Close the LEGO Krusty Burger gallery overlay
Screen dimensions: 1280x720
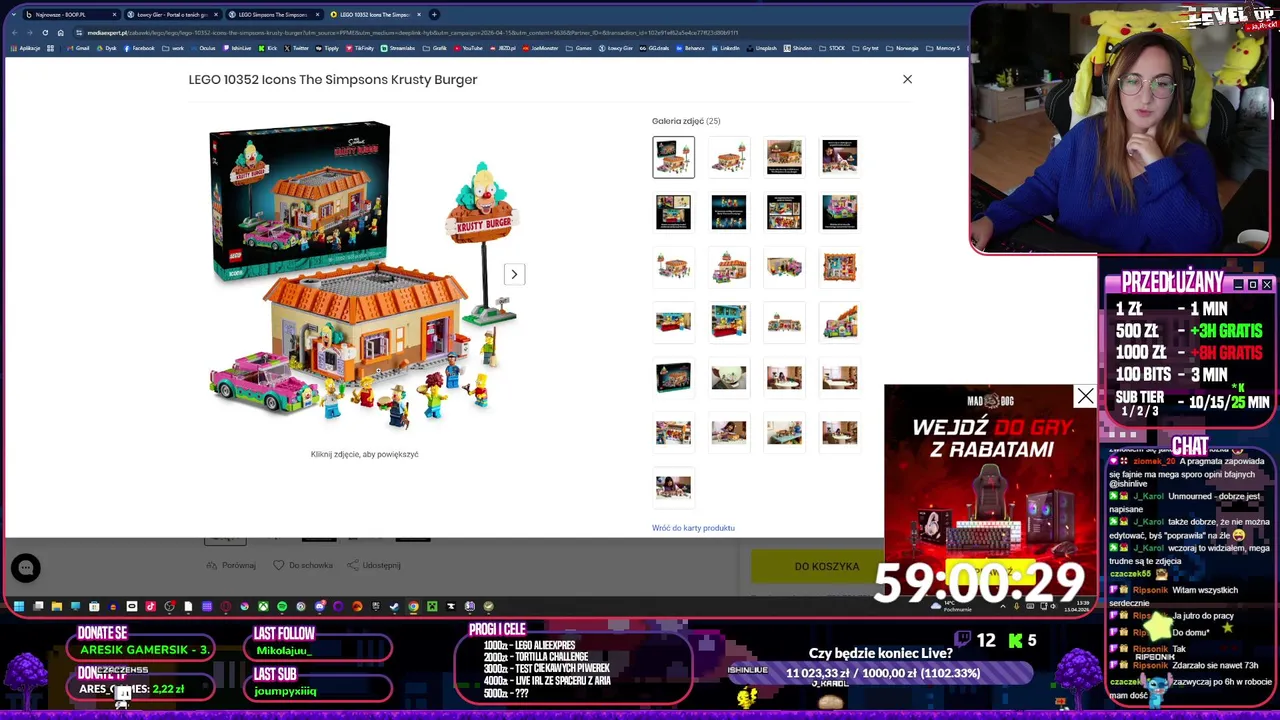point(907,79)
